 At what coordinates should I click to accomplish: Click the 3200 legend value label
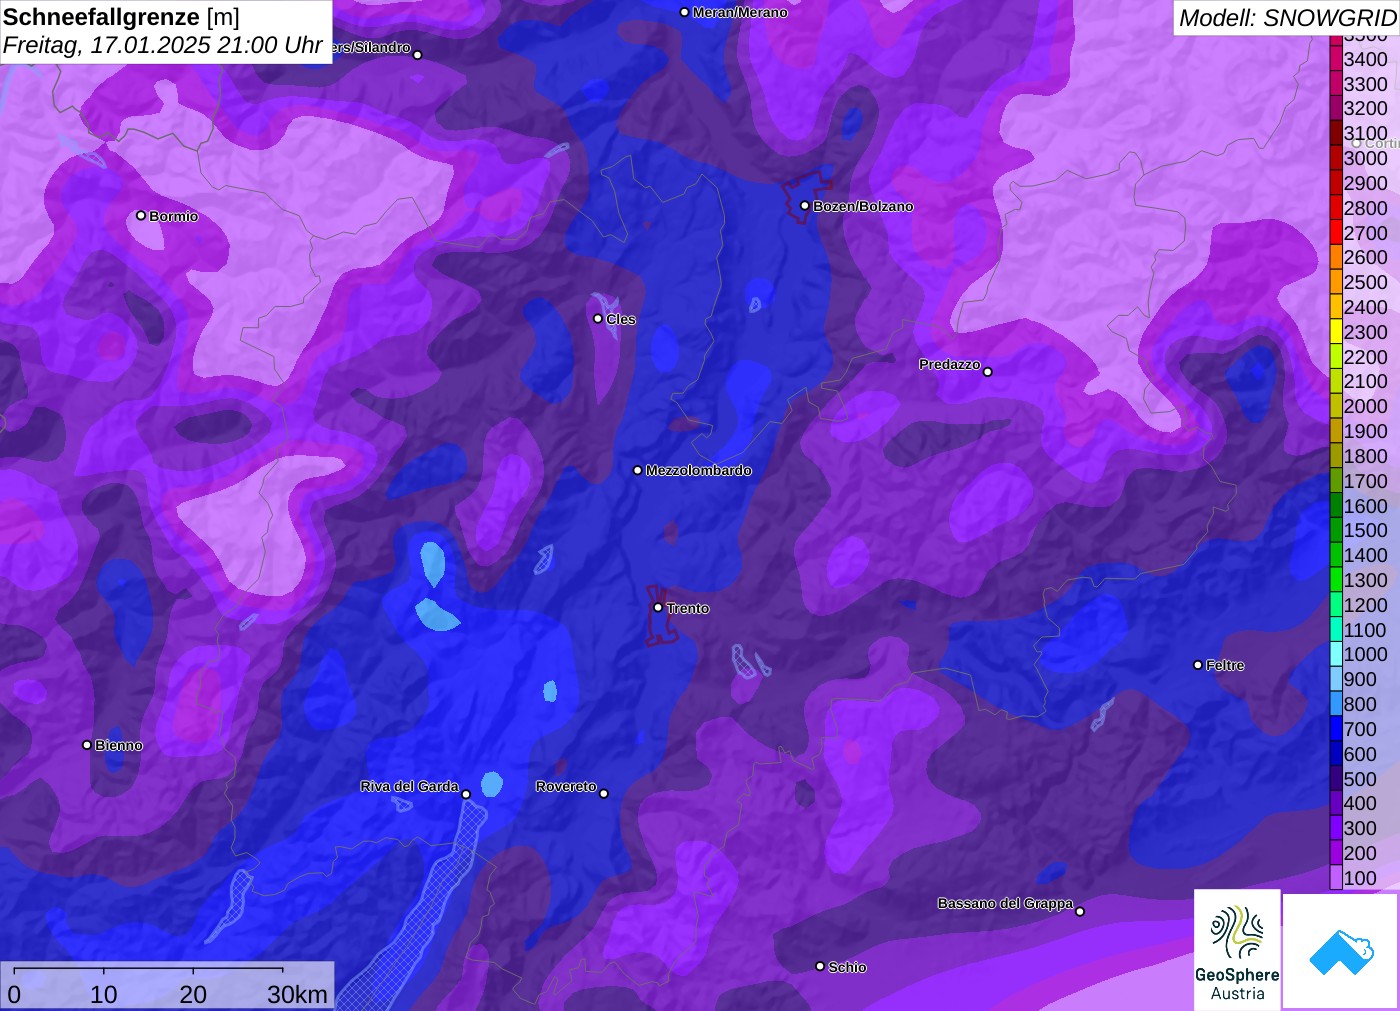pos(1366,108)
